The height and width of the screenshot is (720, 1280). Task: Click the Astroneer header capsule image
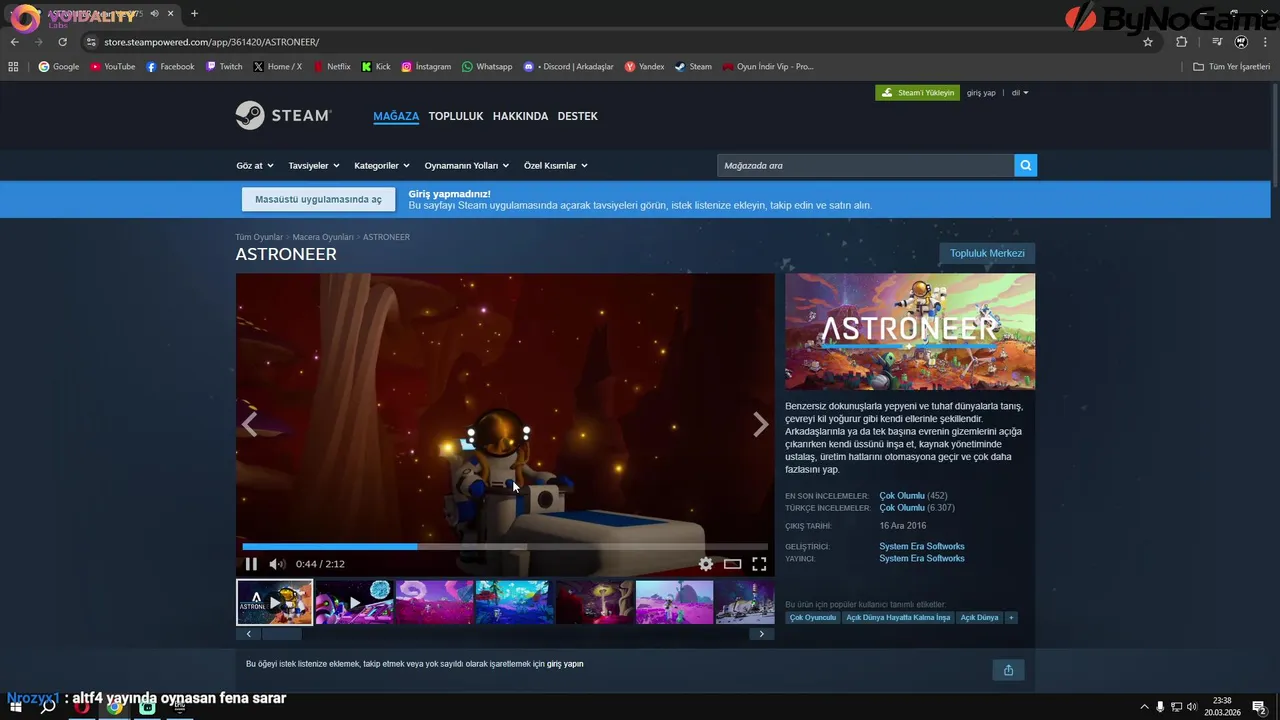(x=910, y=332)
